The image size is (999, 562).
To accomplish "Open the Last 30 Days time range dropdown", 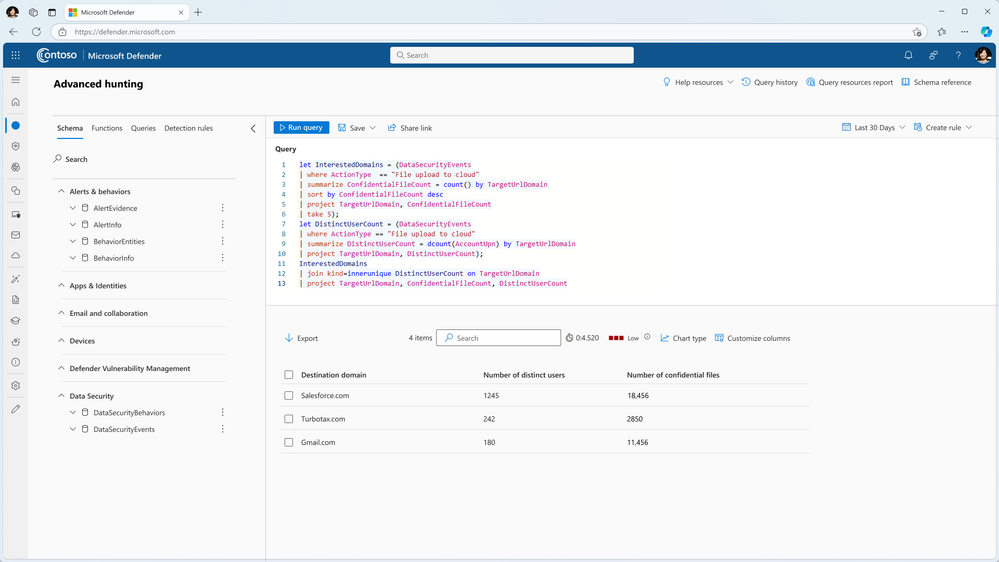I will (873, 127).
